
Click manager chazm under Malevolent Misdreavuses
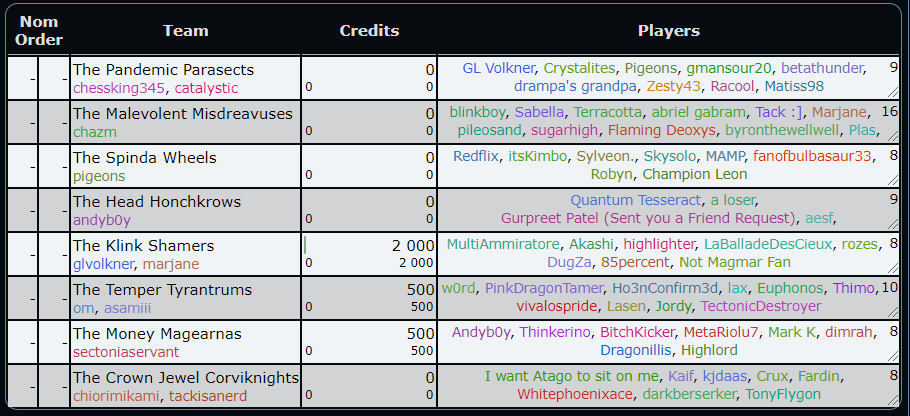pyautogui.click(x=94, y=131)
